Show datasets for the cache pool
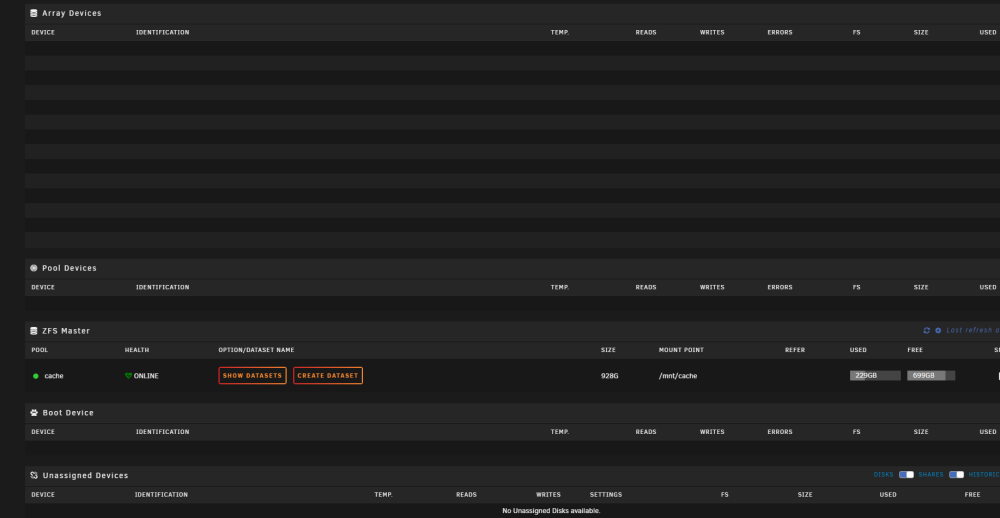The height and width of the screenshot is (518, 1000). [x=253, y=376]
